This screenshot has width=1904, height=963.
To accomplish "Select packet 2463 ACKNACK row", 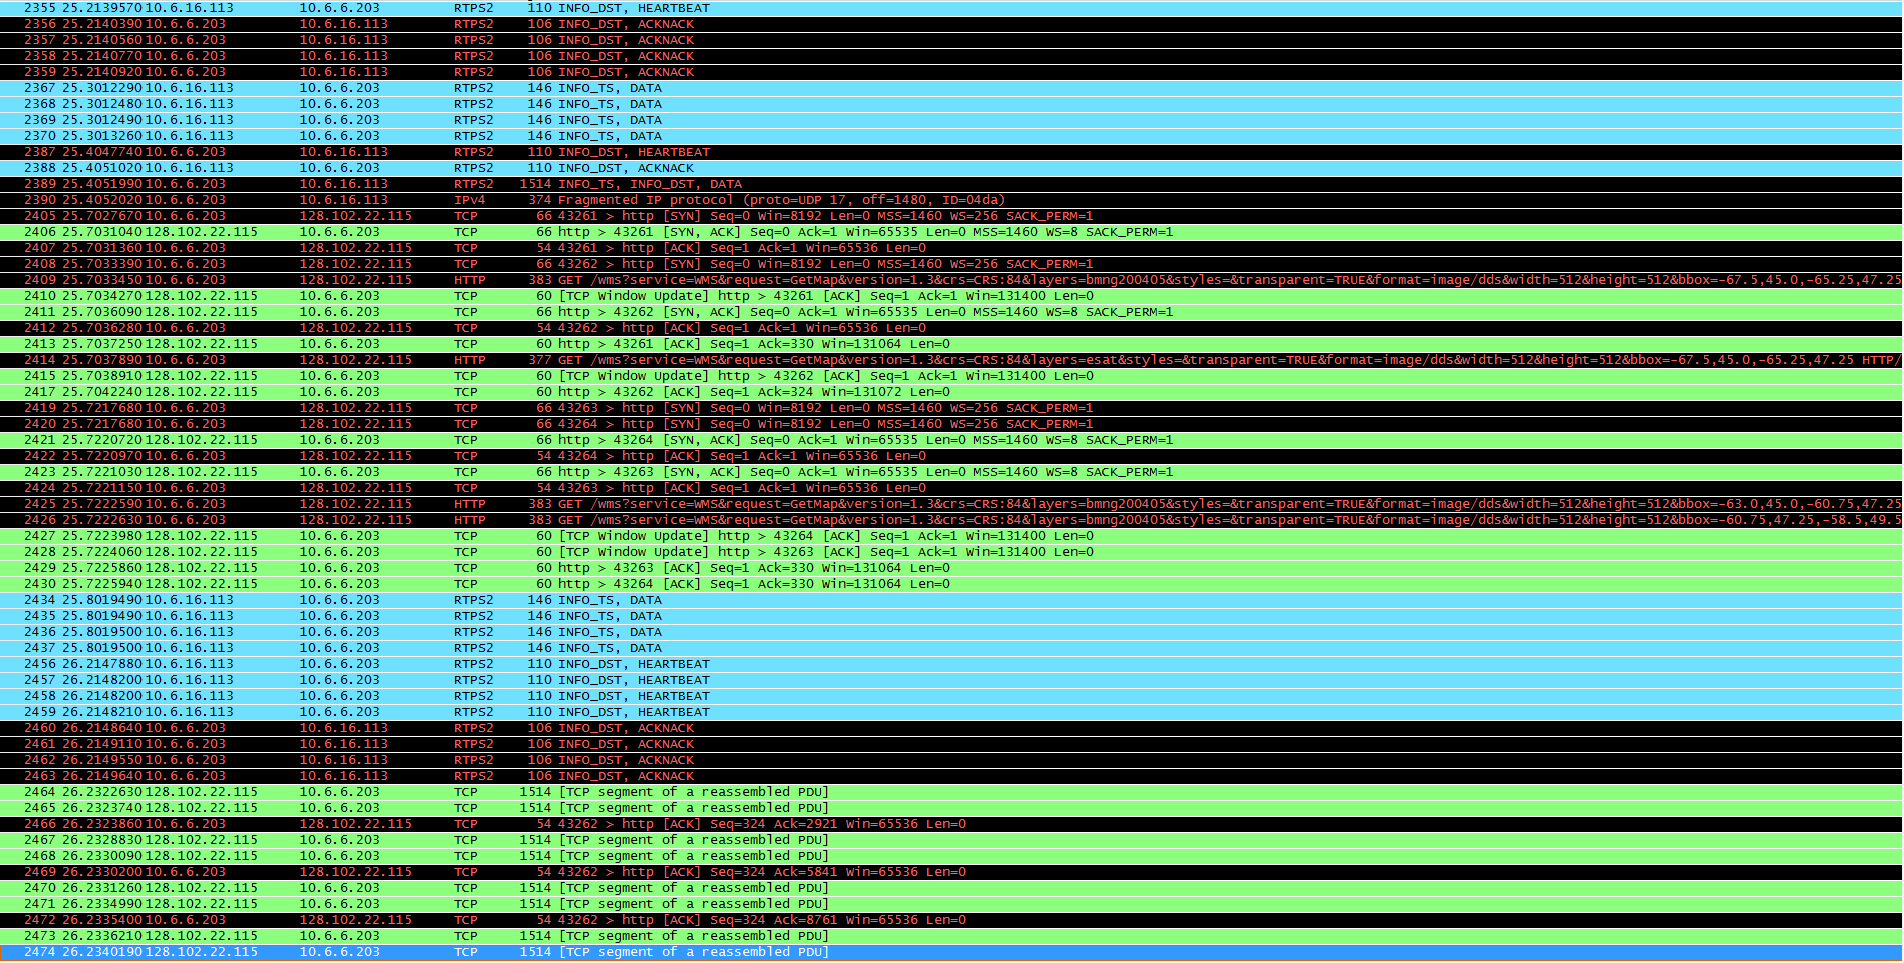I will [952, 776].
